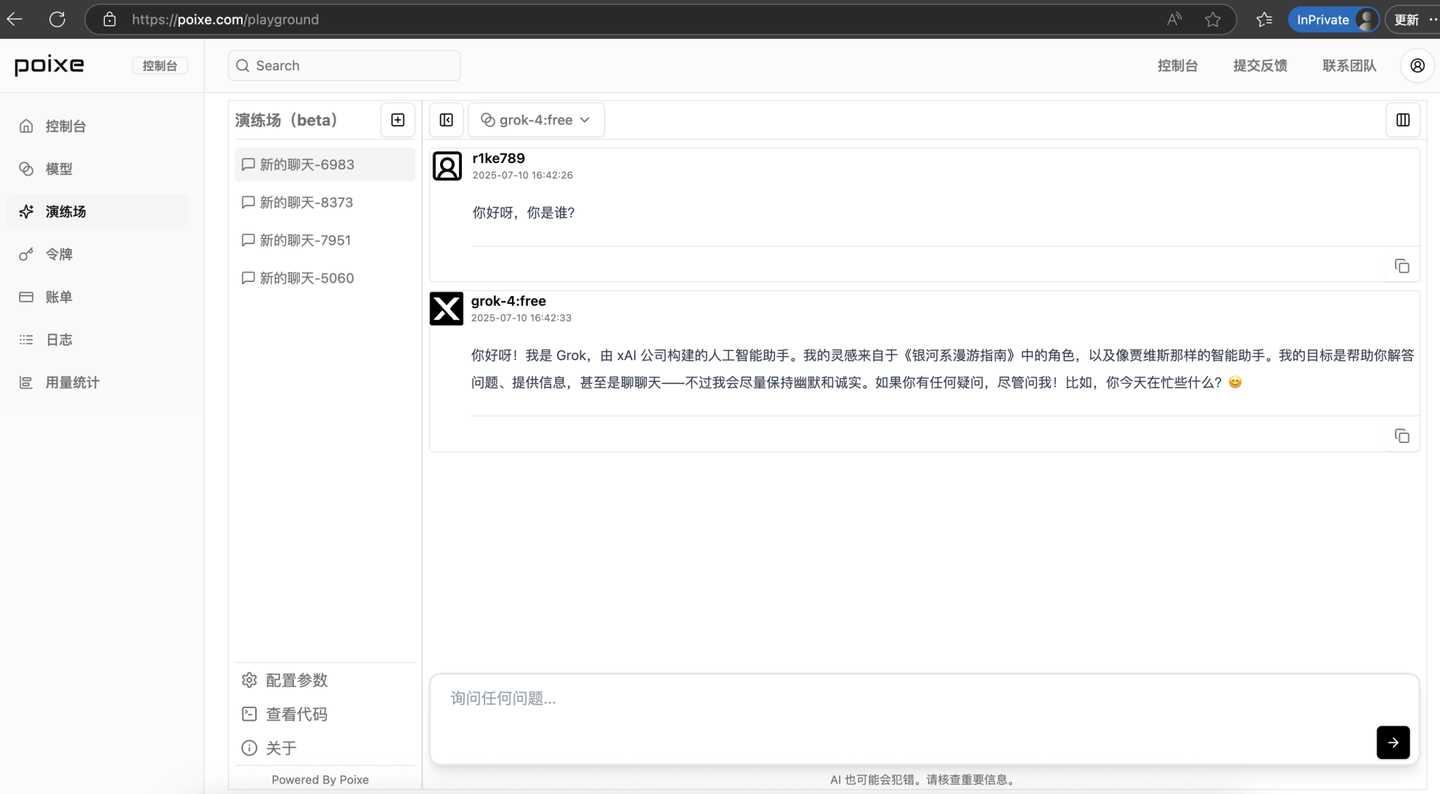The width and height of the screenshot is (1440, 794).
Task: Collapse chat list with panel toggle icon
Action: 446,120
